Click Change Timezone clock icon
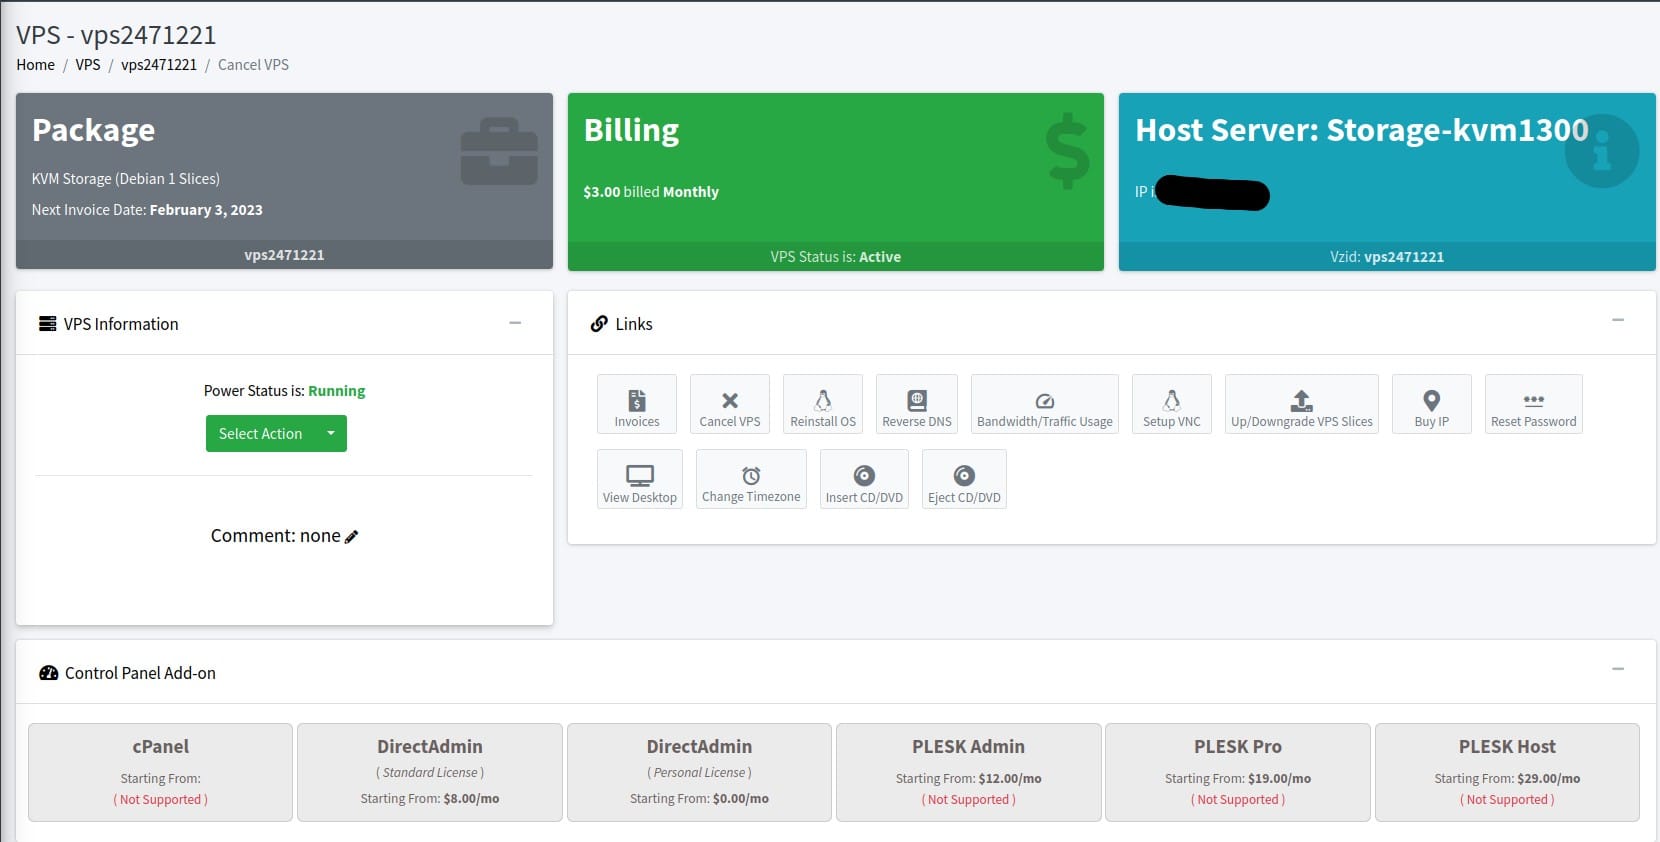This screenshot has height=842, width=1660. [x=751, y=476]
